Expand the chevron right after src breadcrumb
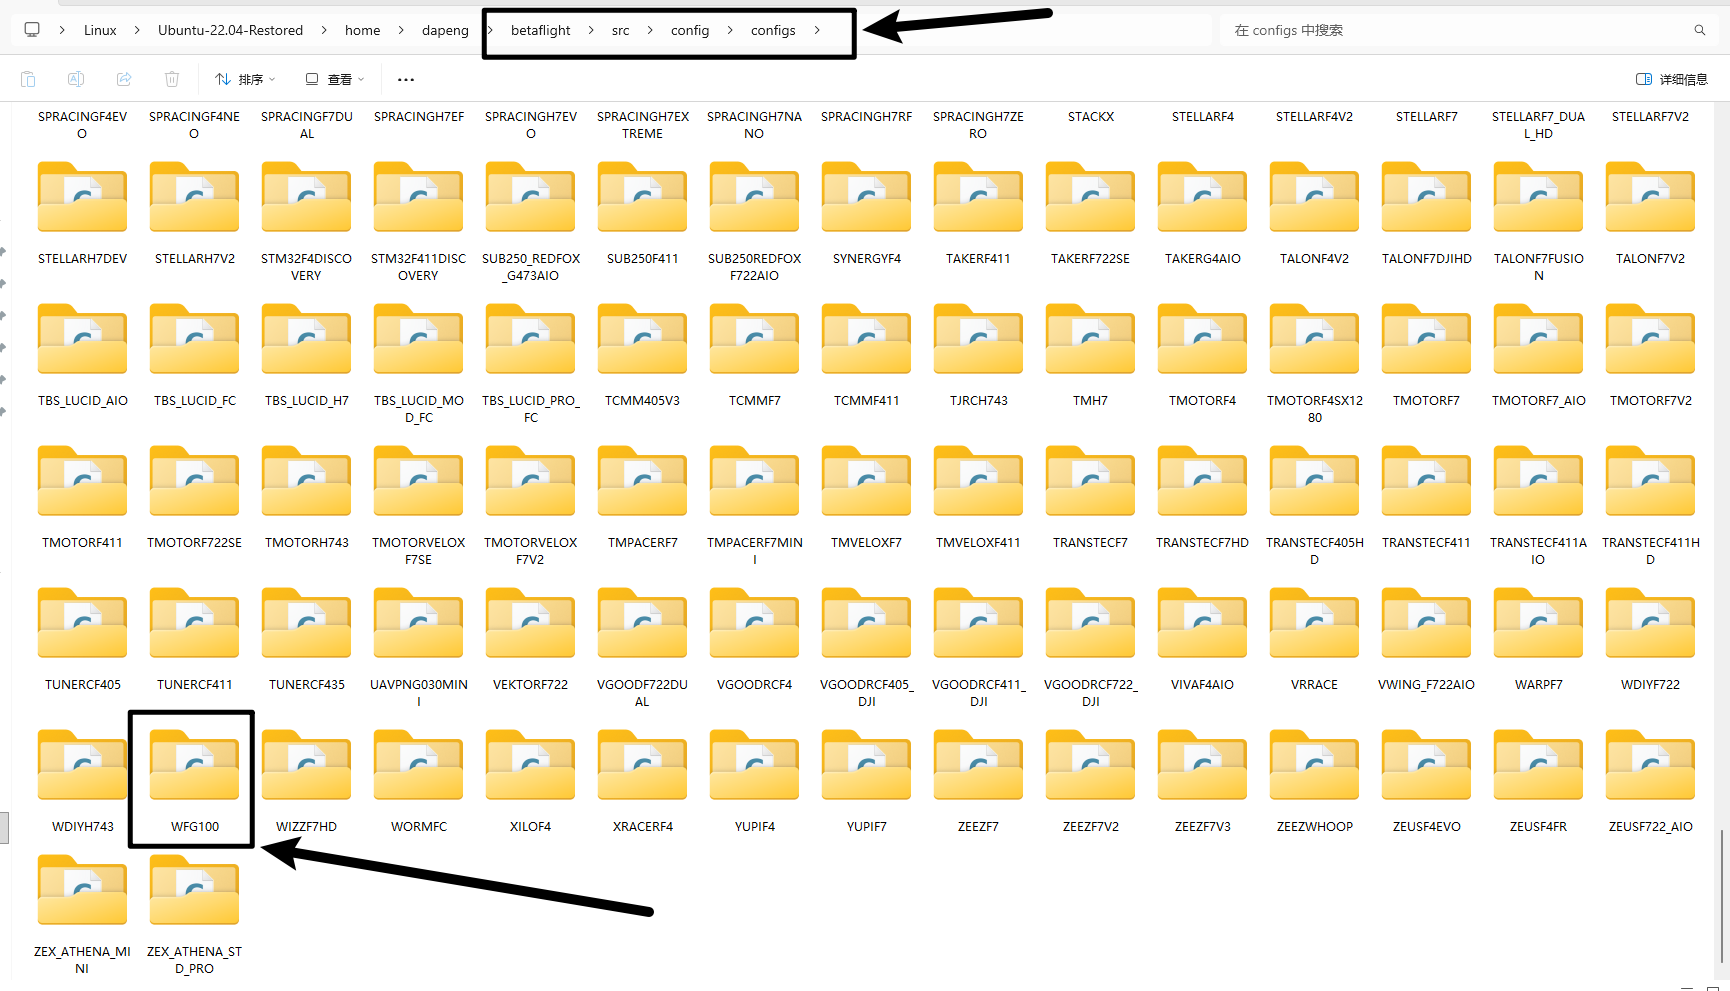This screenshot has height=991, width=1730. [650, 30]
